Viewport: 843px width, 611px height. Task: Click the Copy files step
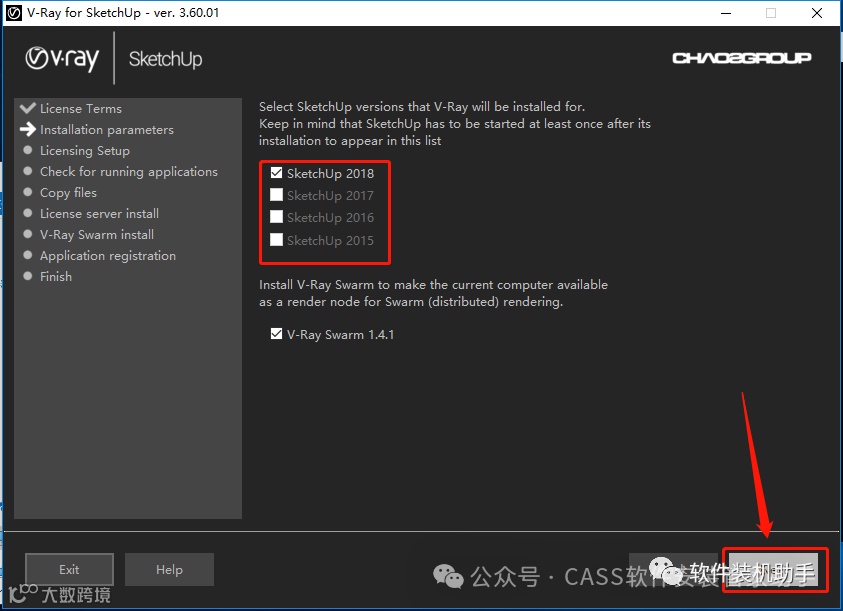click(68, 193)
